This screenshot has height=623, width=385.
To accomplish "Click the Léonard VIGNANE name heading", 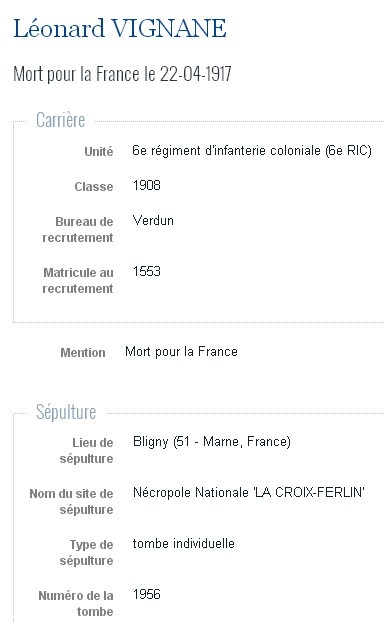I will pyautogui.click(x=120, y=29).
